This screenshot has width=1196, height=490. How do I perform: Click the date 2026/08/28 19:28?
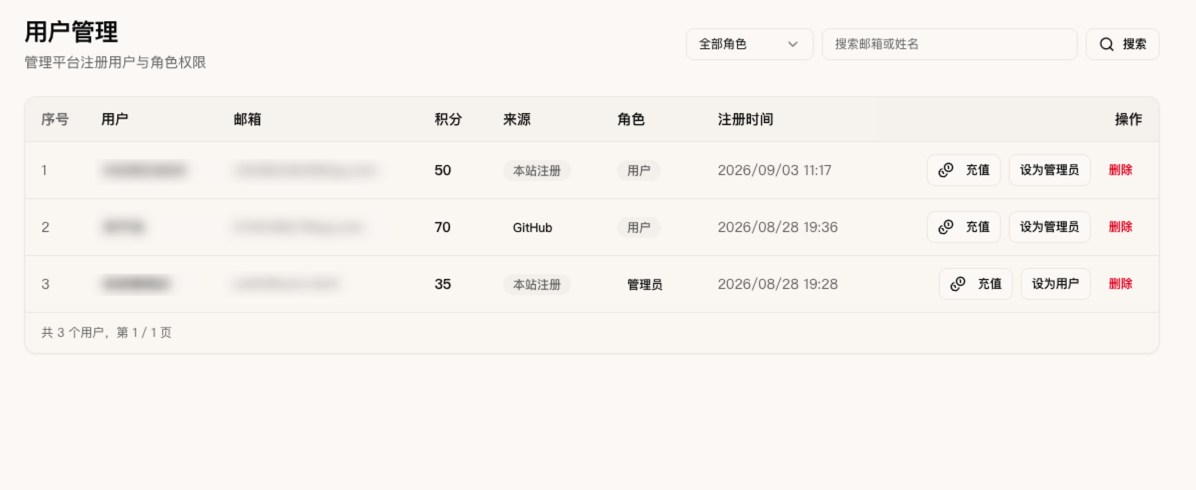tap(777, 284)
